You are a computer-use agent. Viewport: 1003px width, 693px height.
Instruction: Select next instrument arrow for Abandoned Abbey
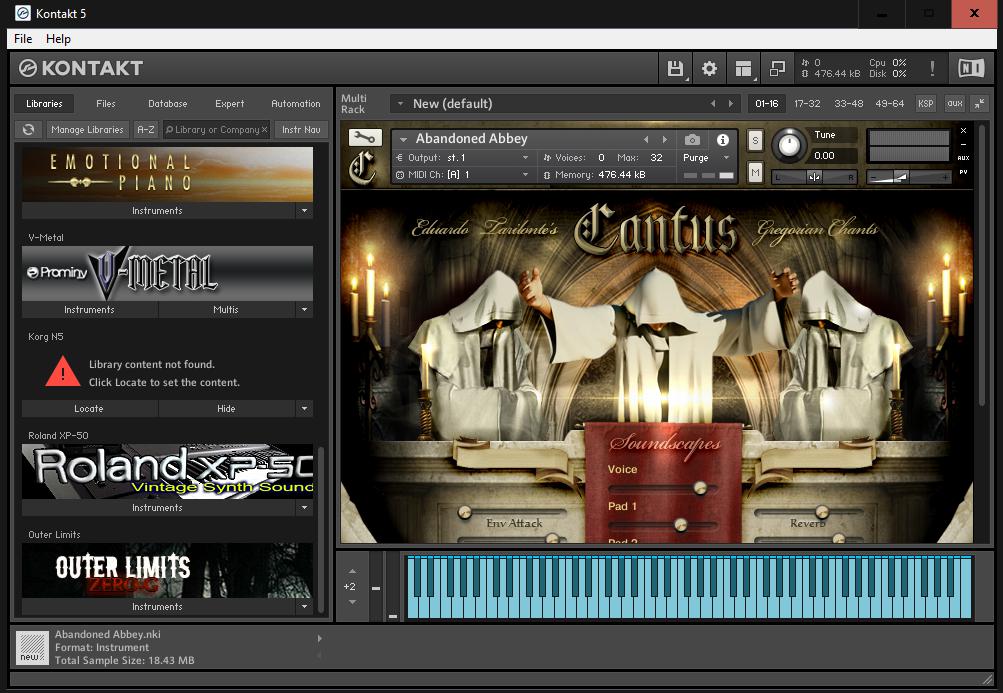(x=665, y=139)
